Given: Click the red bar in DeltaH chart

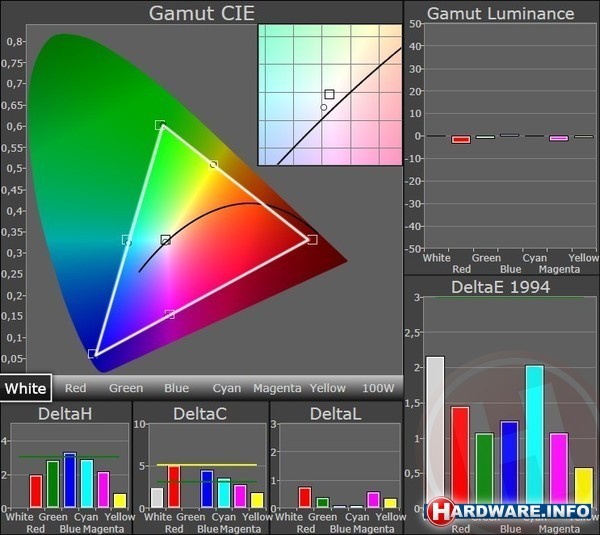Looking at the screenshot, I should point(36,491).
